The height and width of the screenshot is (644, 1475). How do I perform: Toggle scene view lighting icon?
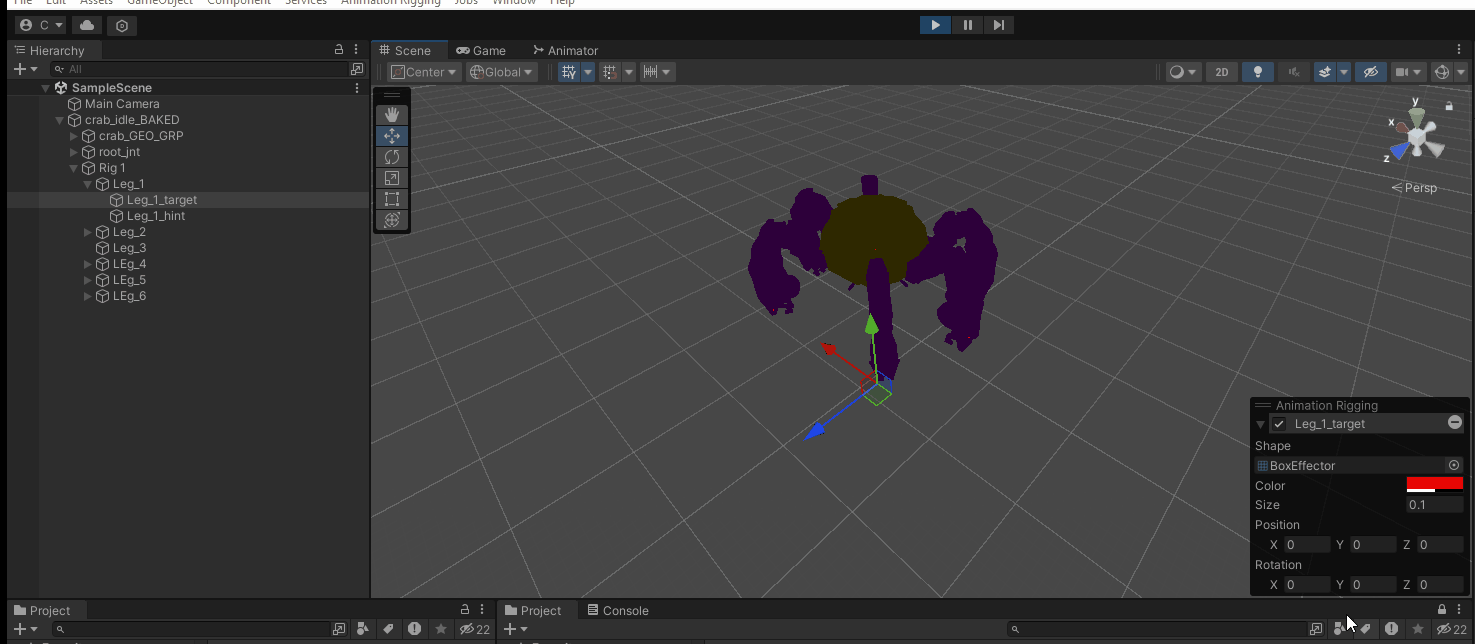click(x=1258, y=71)
